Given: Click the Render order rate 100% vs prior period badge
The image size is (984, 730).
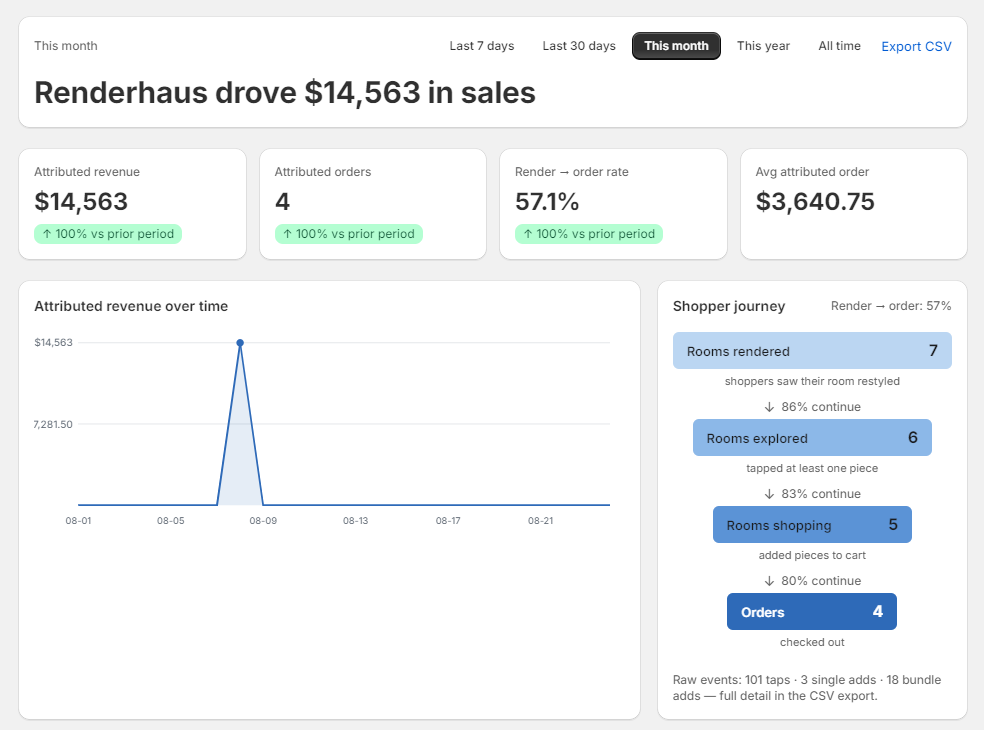Looking at the screenshot, I should point(589,234).
